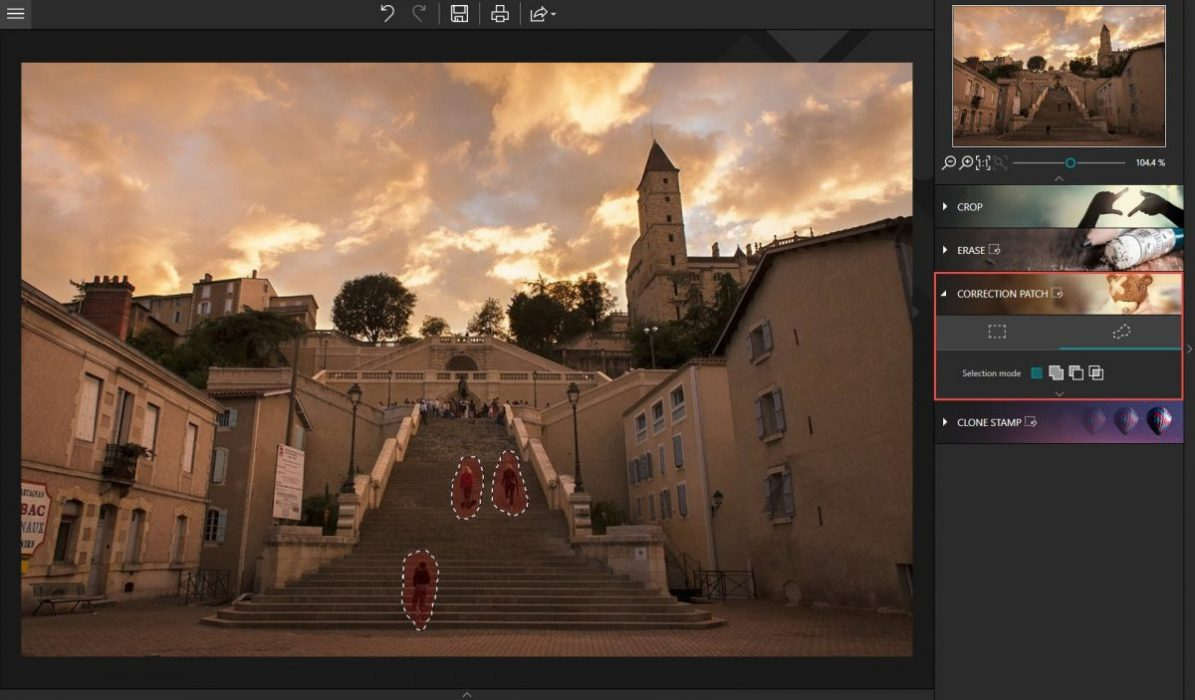1195x700 pixels.
Task: Open the hamburger menu in the top-left corner
Action: click(14, 13)
